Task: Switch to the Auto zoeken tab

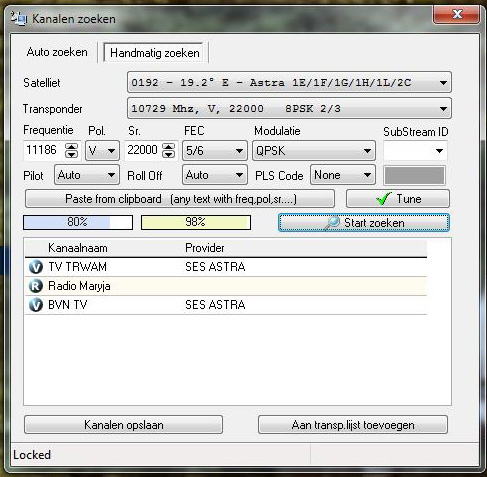Action: (57, 52)
